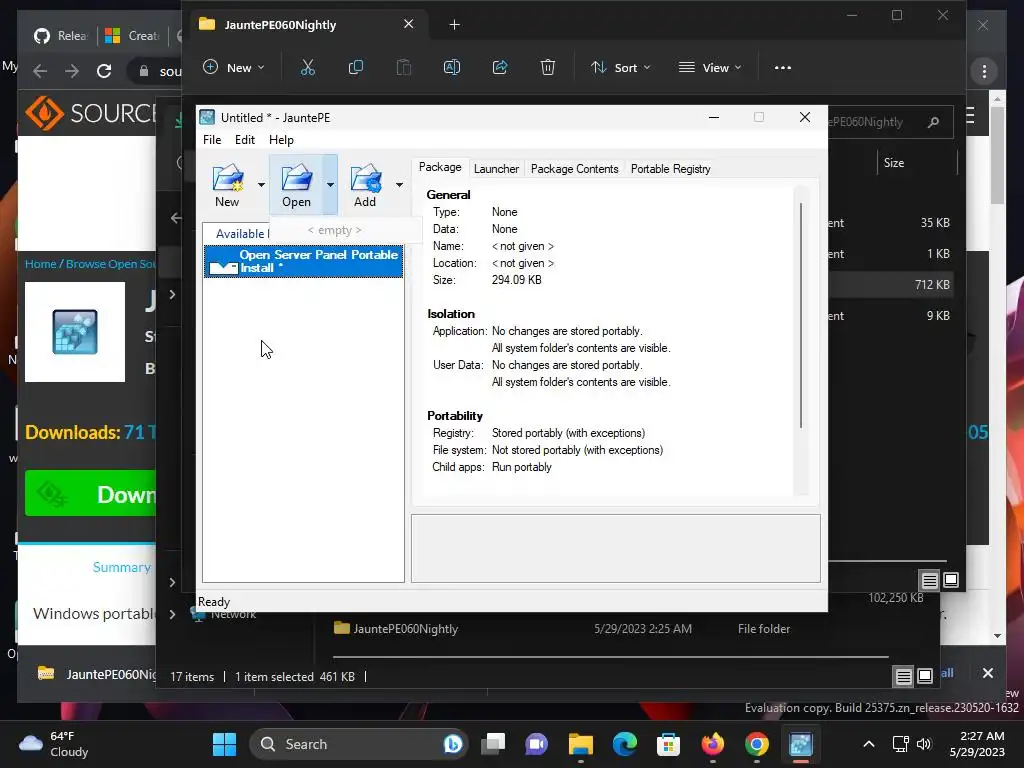Open the Sort dropdown in File Explorer

point(620,67)
